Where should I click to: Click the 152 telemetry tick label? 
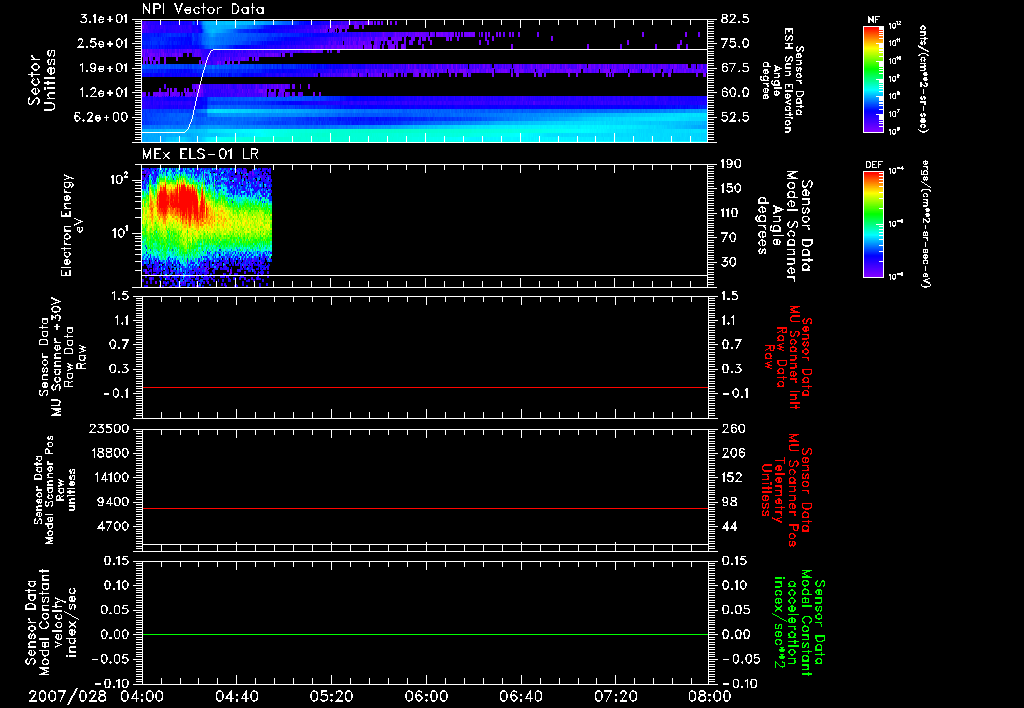731,477
